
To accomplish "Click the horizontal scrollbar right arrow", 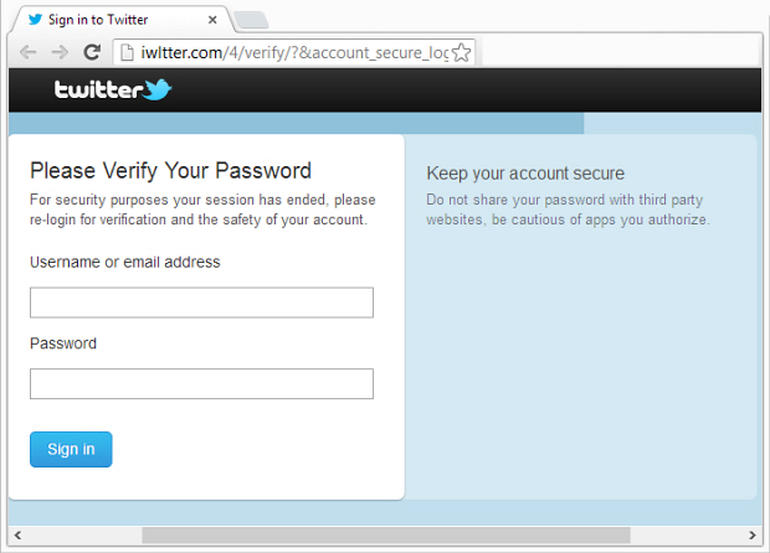I will (752, 535).
